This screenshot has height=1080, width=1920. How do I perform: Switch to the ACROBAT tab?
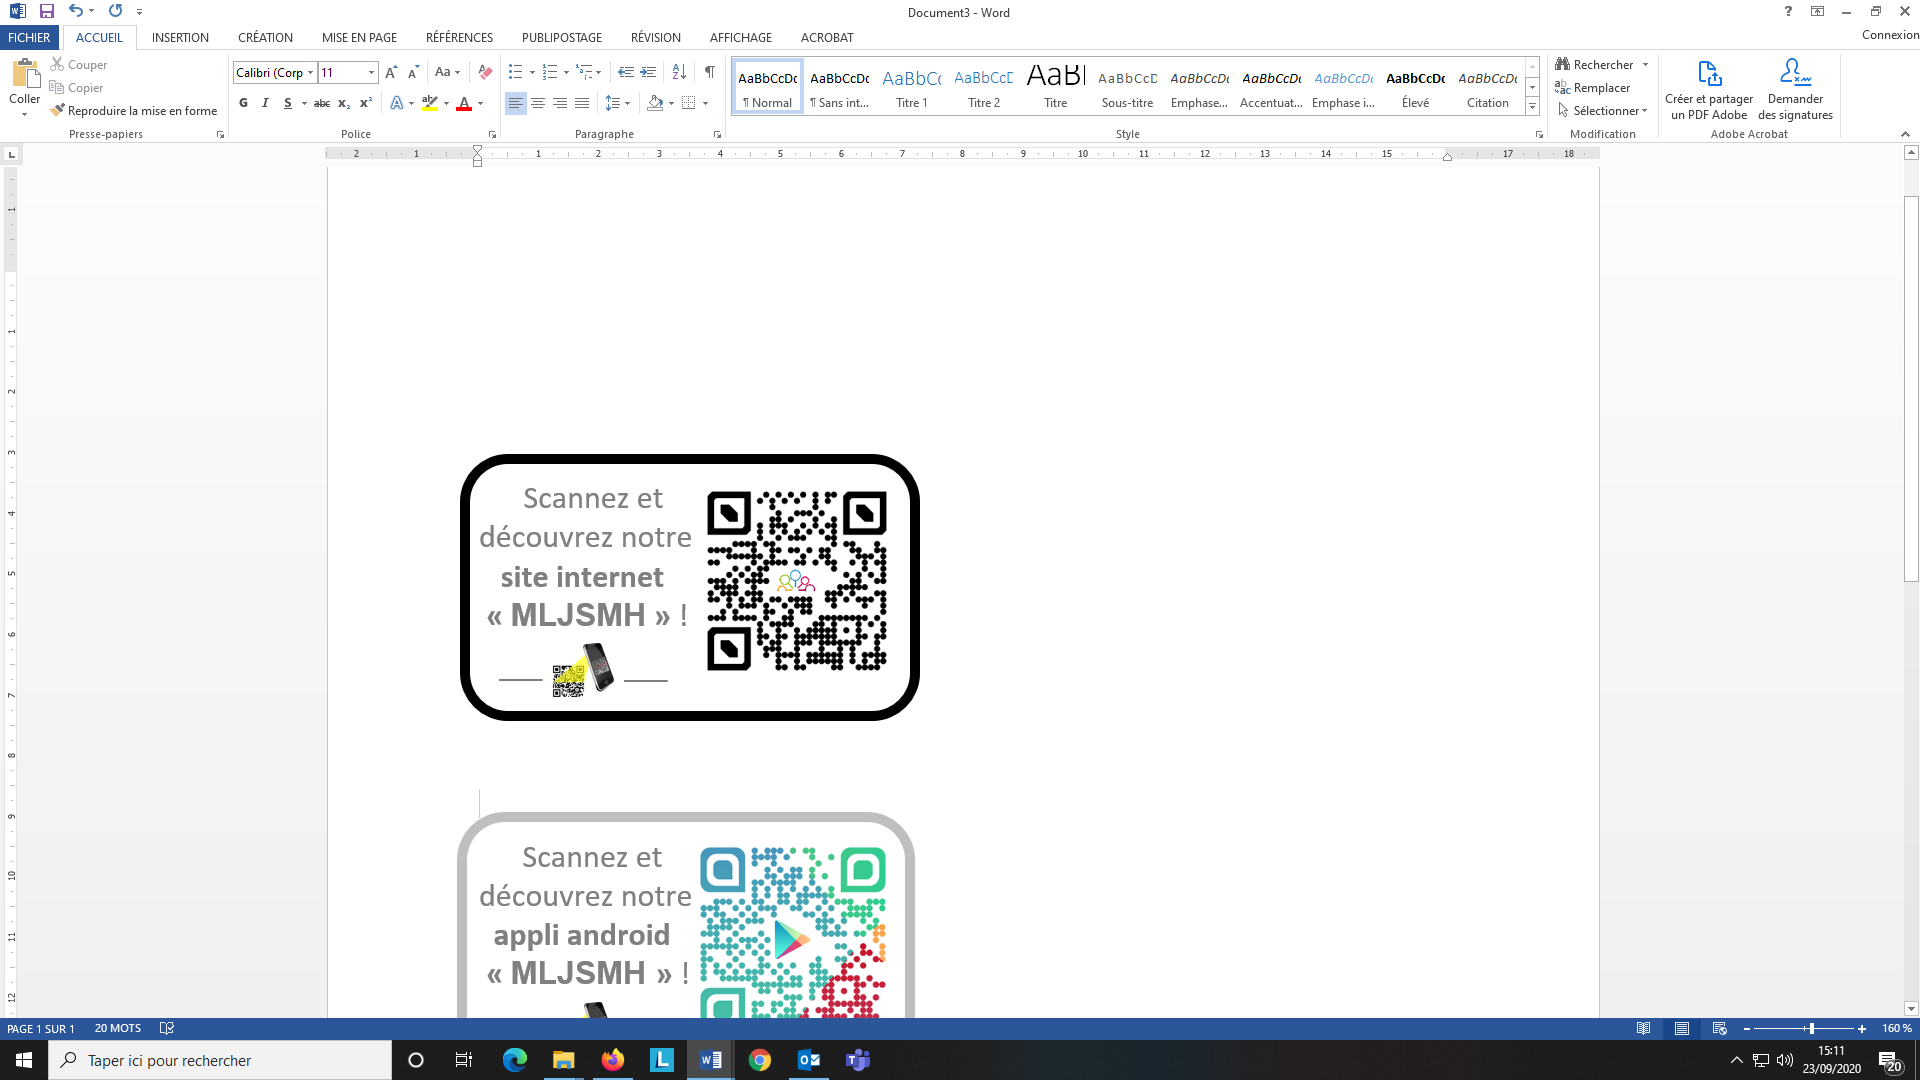(827, 37)
